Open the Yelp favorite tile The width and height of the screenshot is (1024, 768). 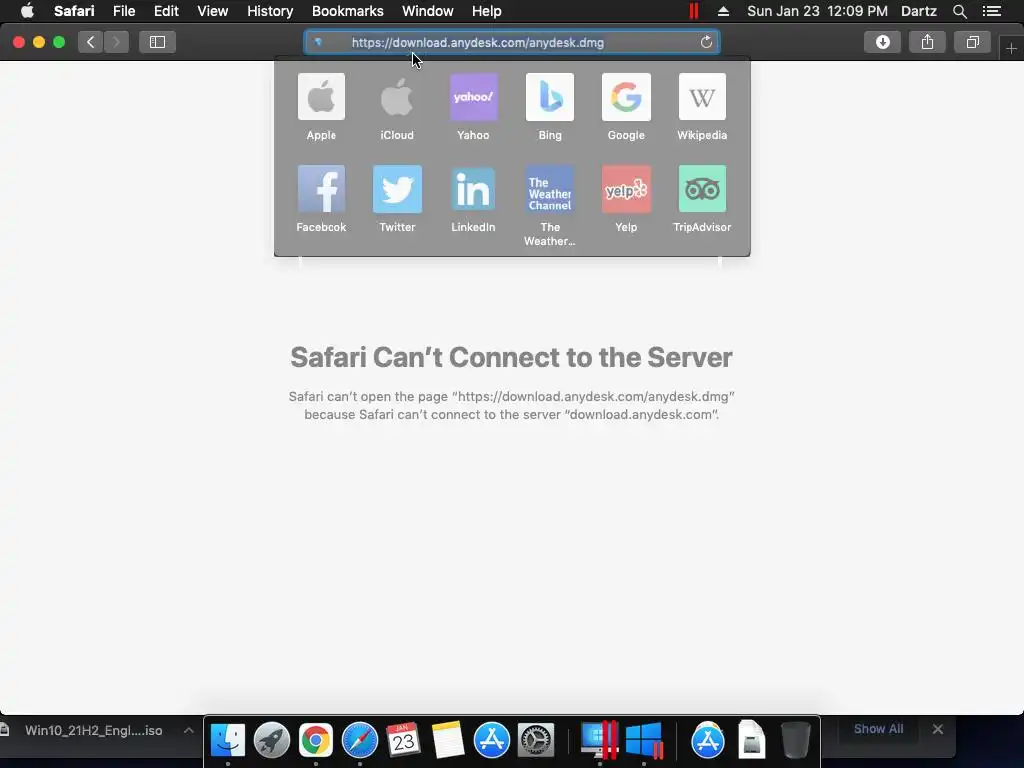pyautogui.click(x=626, y=199)
